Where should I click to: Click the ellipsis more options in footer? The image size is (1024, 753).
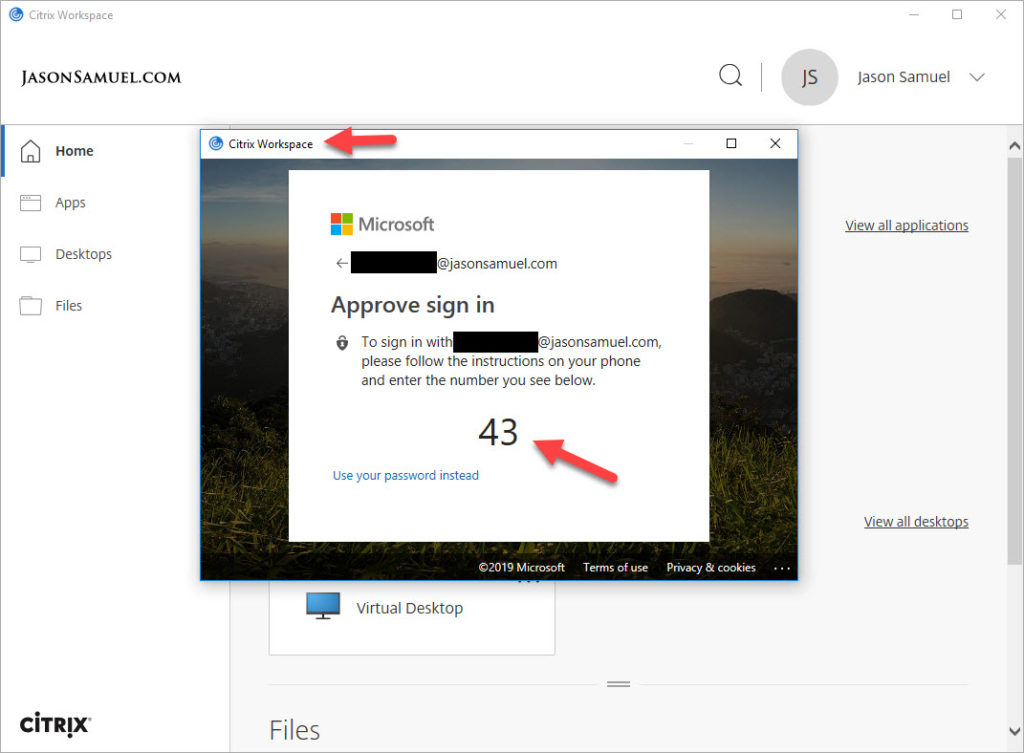(781, 568)
